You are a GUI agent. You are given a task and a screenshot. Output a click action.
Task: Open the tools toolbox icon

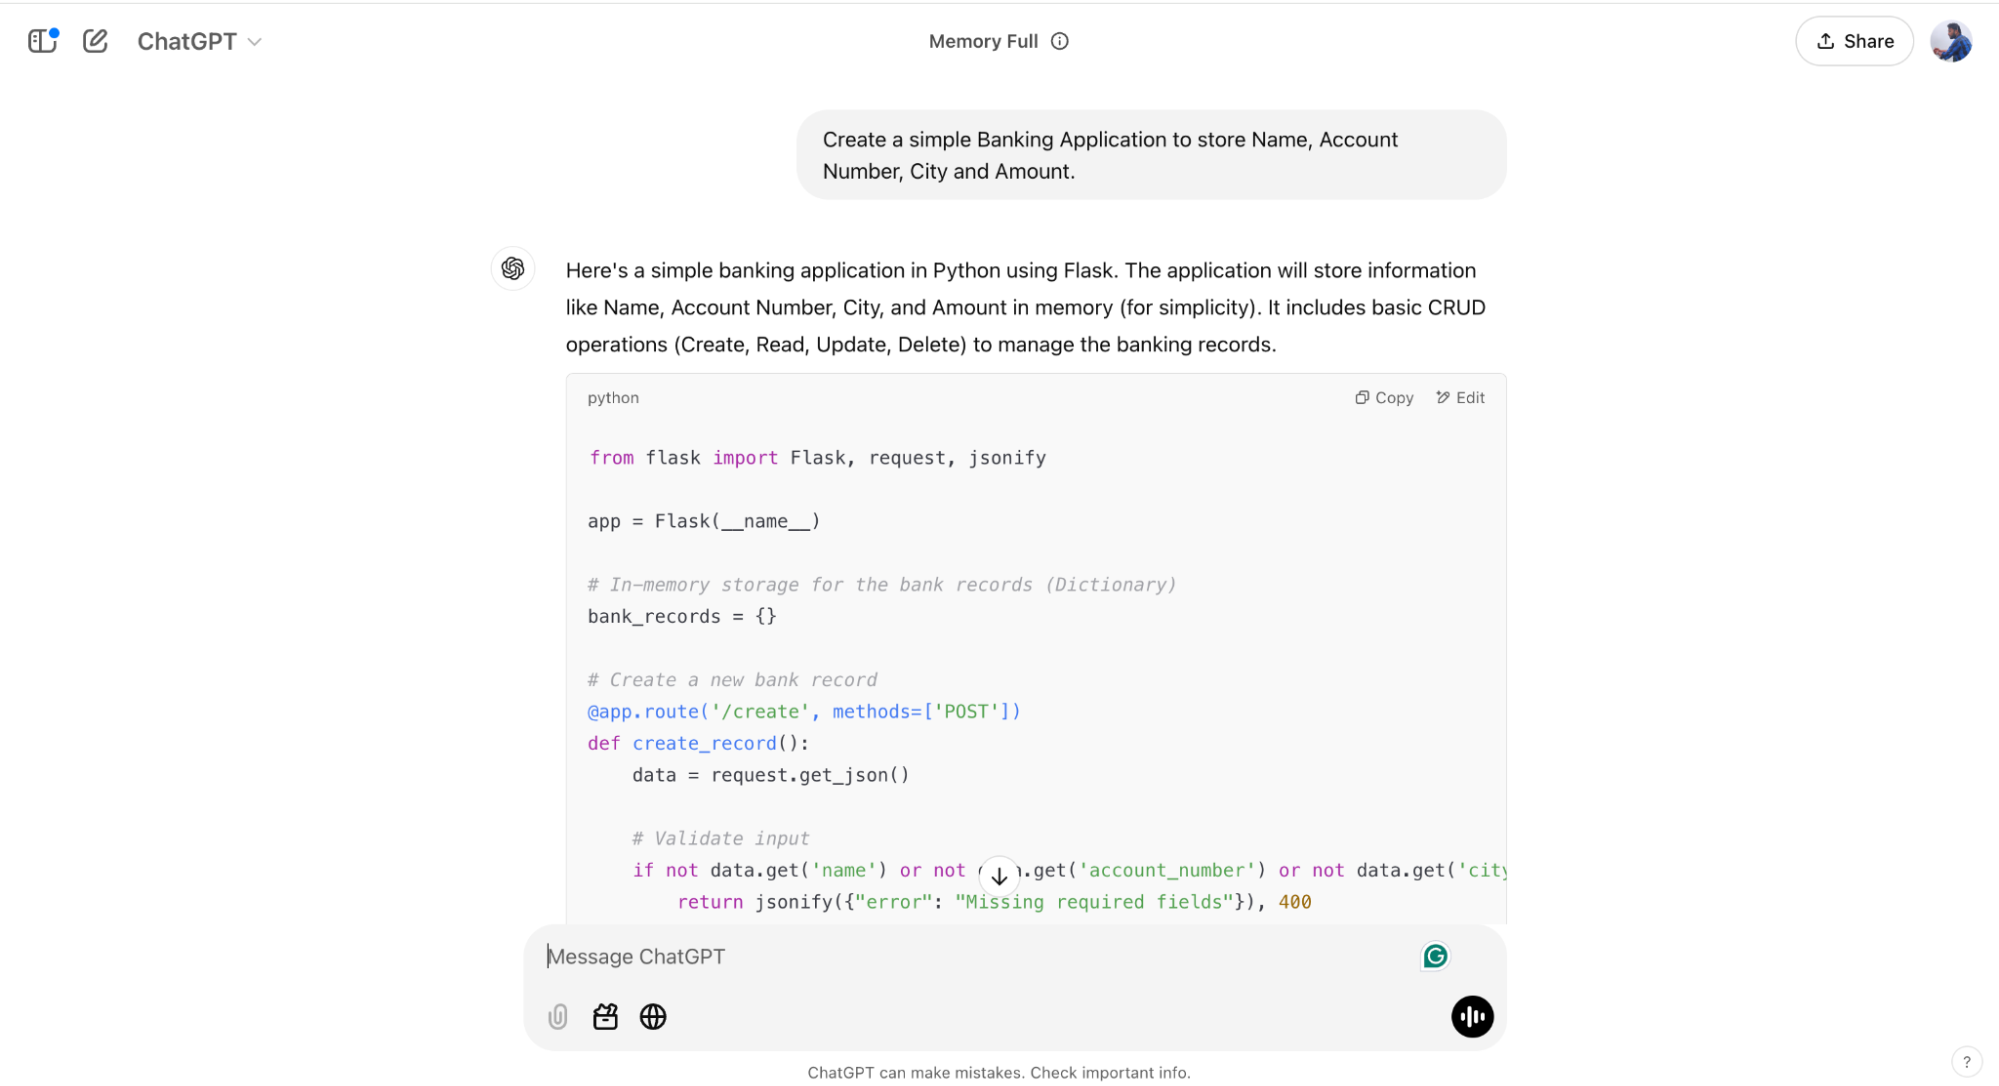coord(605,1017)
